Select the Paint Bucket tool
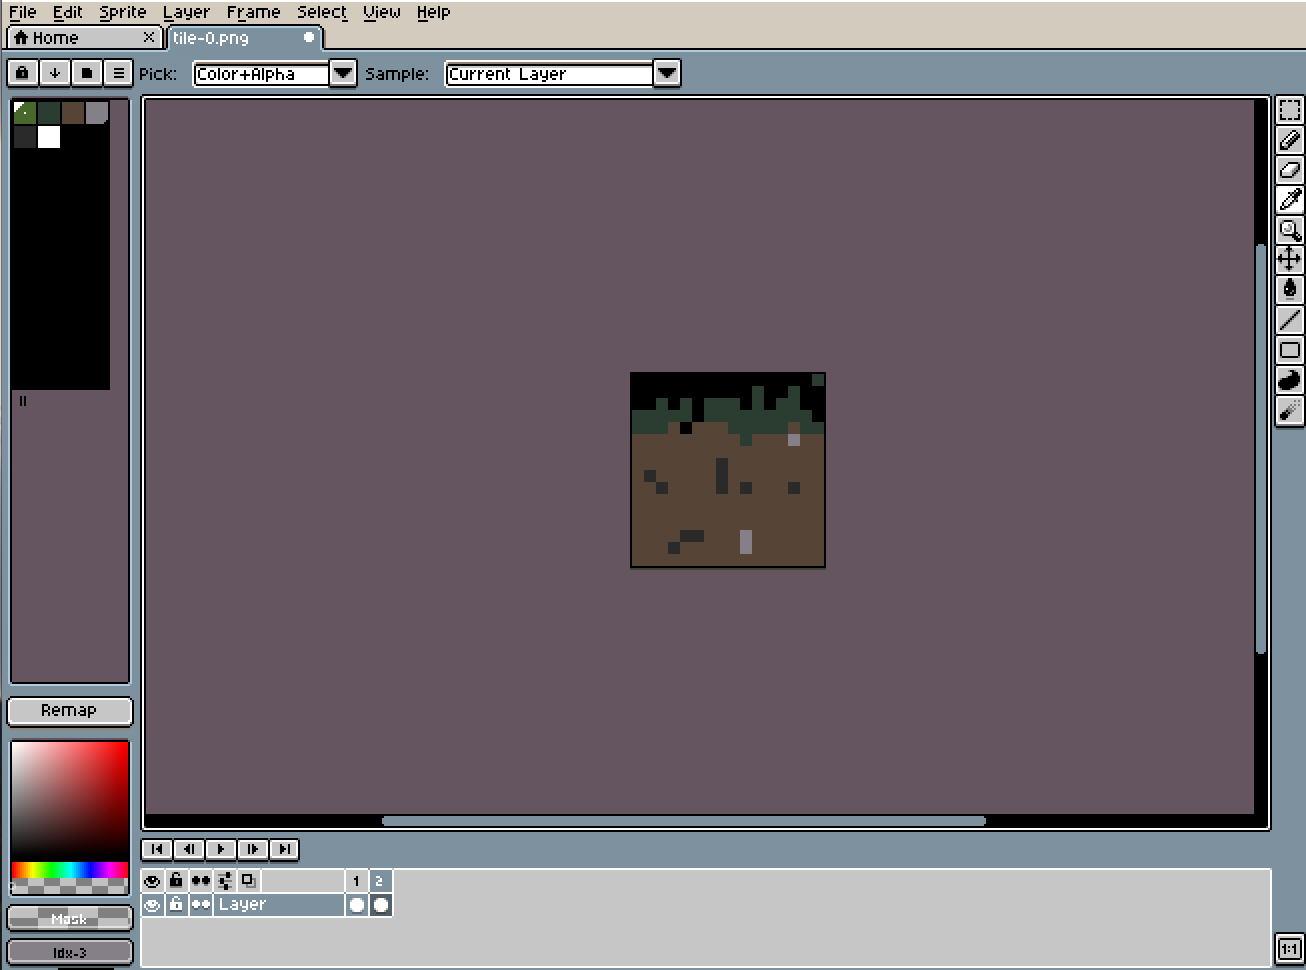The image size is (1306, 970). [x=1290, y=290]
